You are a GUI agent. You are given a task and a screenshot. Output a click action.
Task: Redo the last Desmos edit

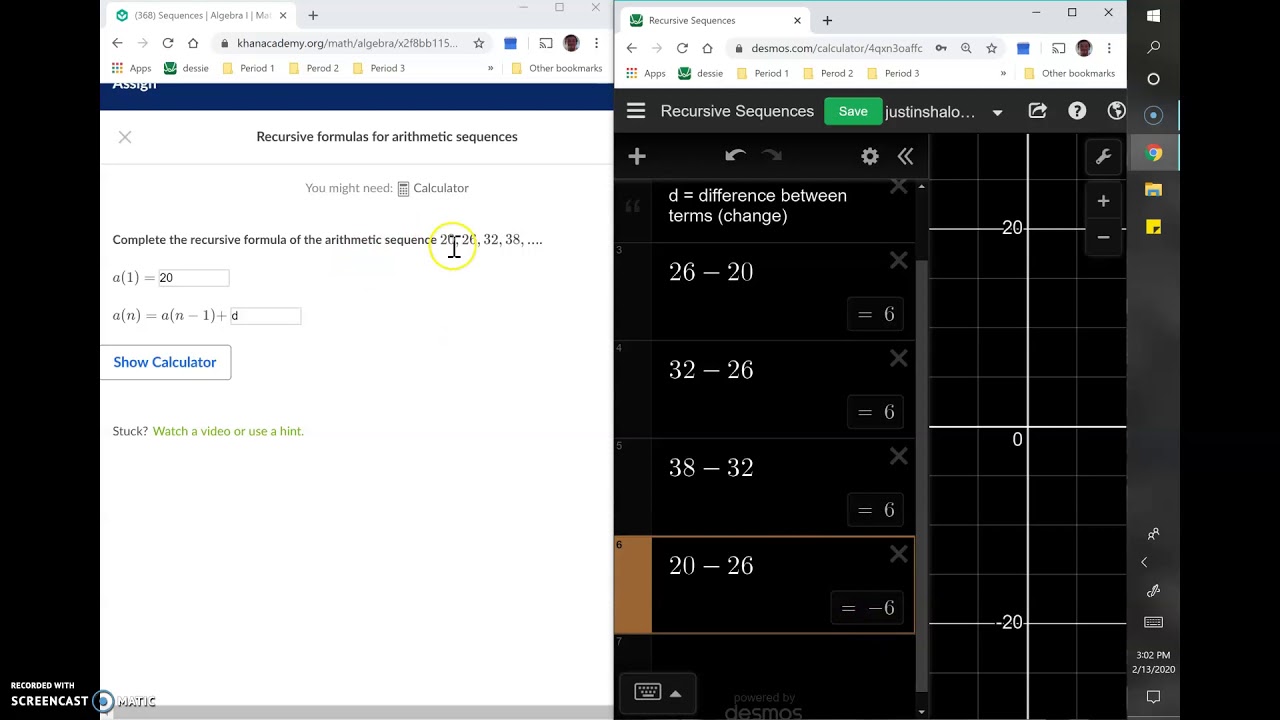pos(772,155)
